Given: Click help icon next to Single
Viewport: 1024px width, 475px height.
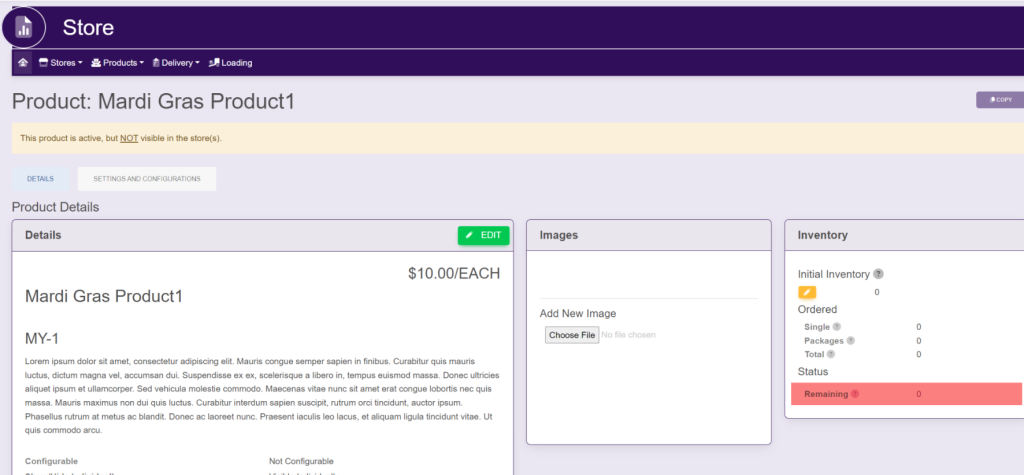Looking at the screenshot, I should tap(837, 327).
